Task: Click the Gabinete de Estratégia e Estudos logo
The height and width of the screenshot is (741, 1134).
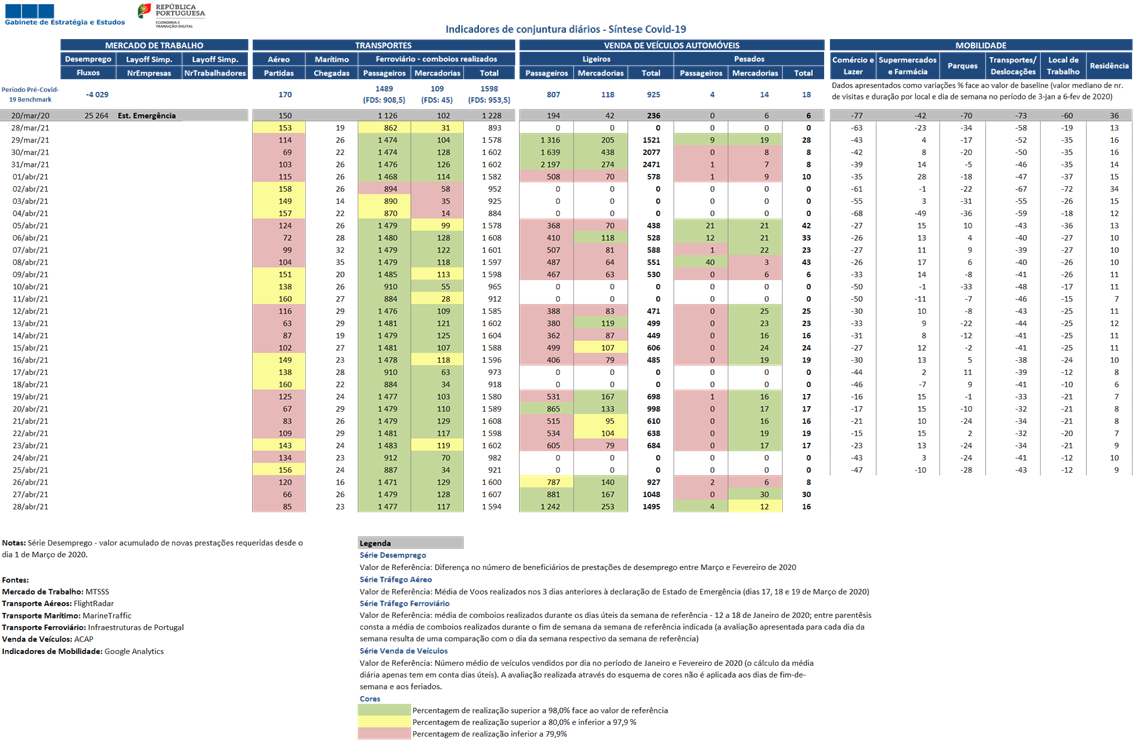Action: [64, 15]
